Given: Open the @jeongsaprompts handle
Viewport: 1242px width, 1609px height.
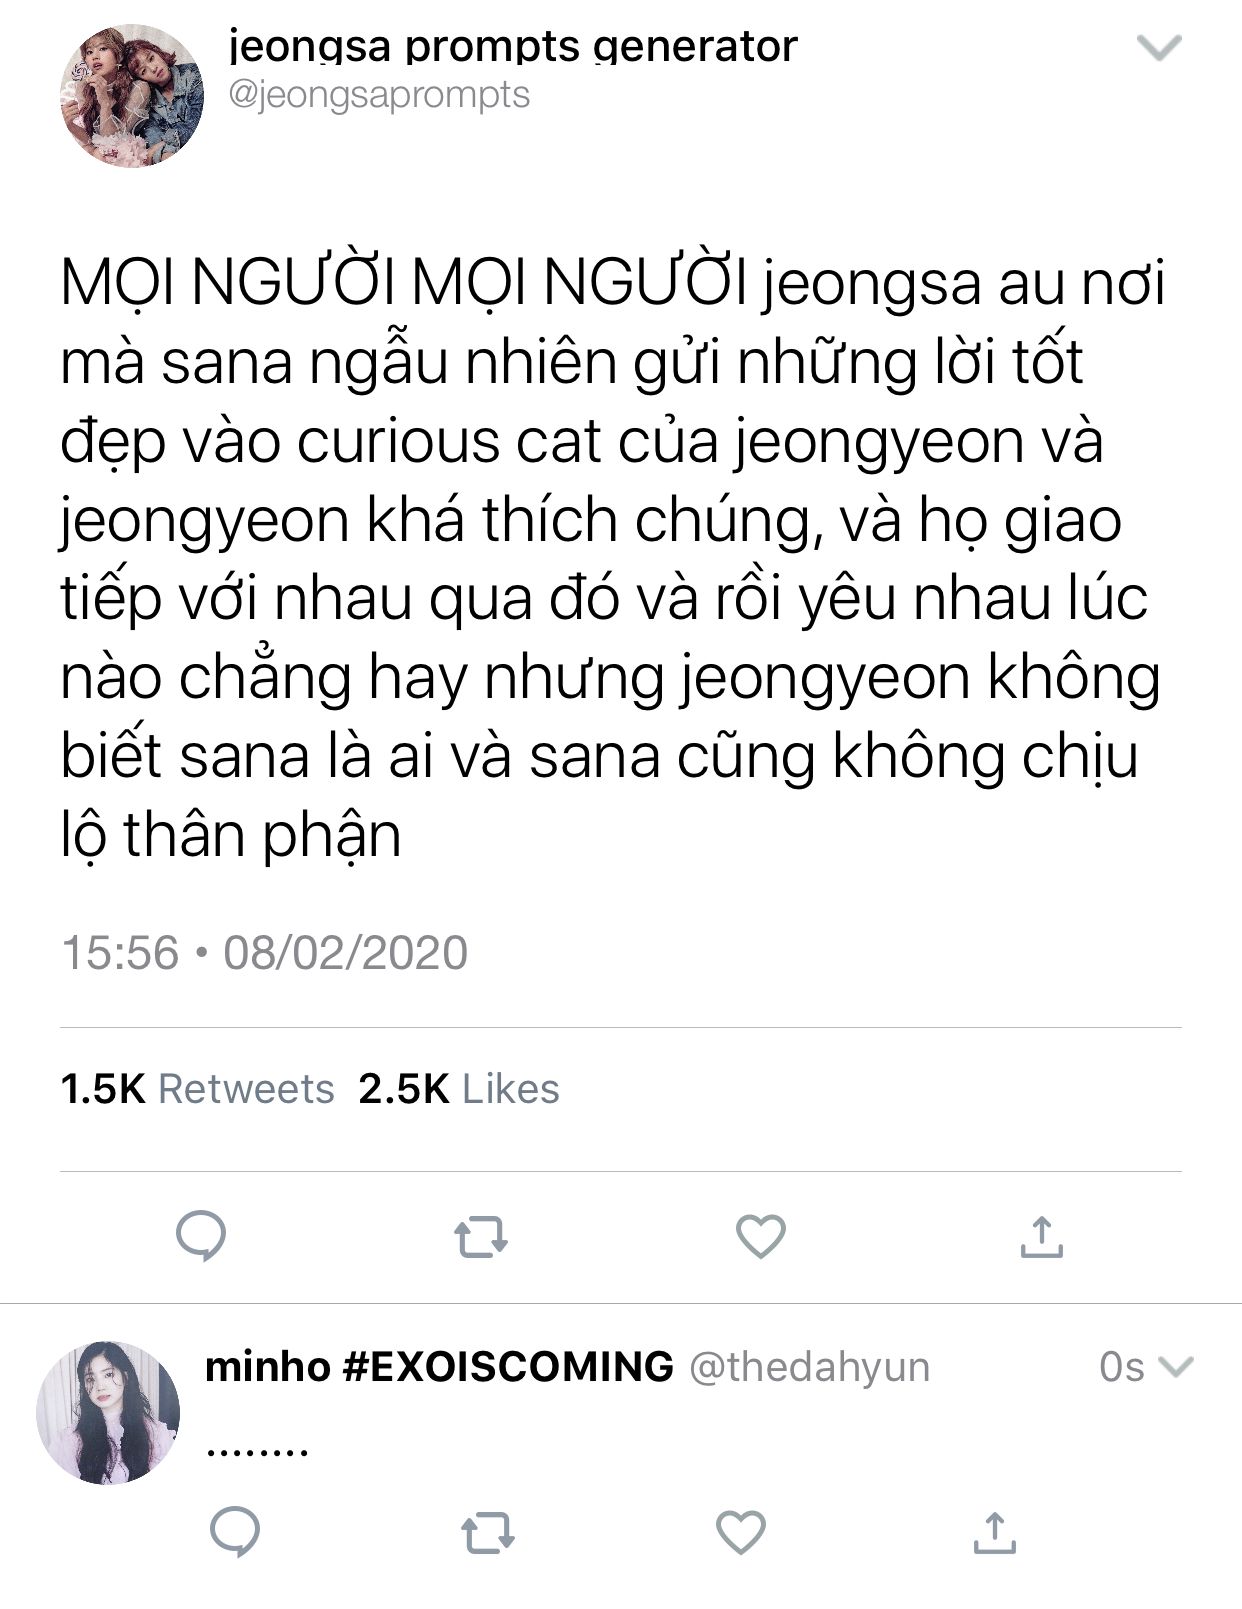Looking at the screenshot, I should pos(379,96).
